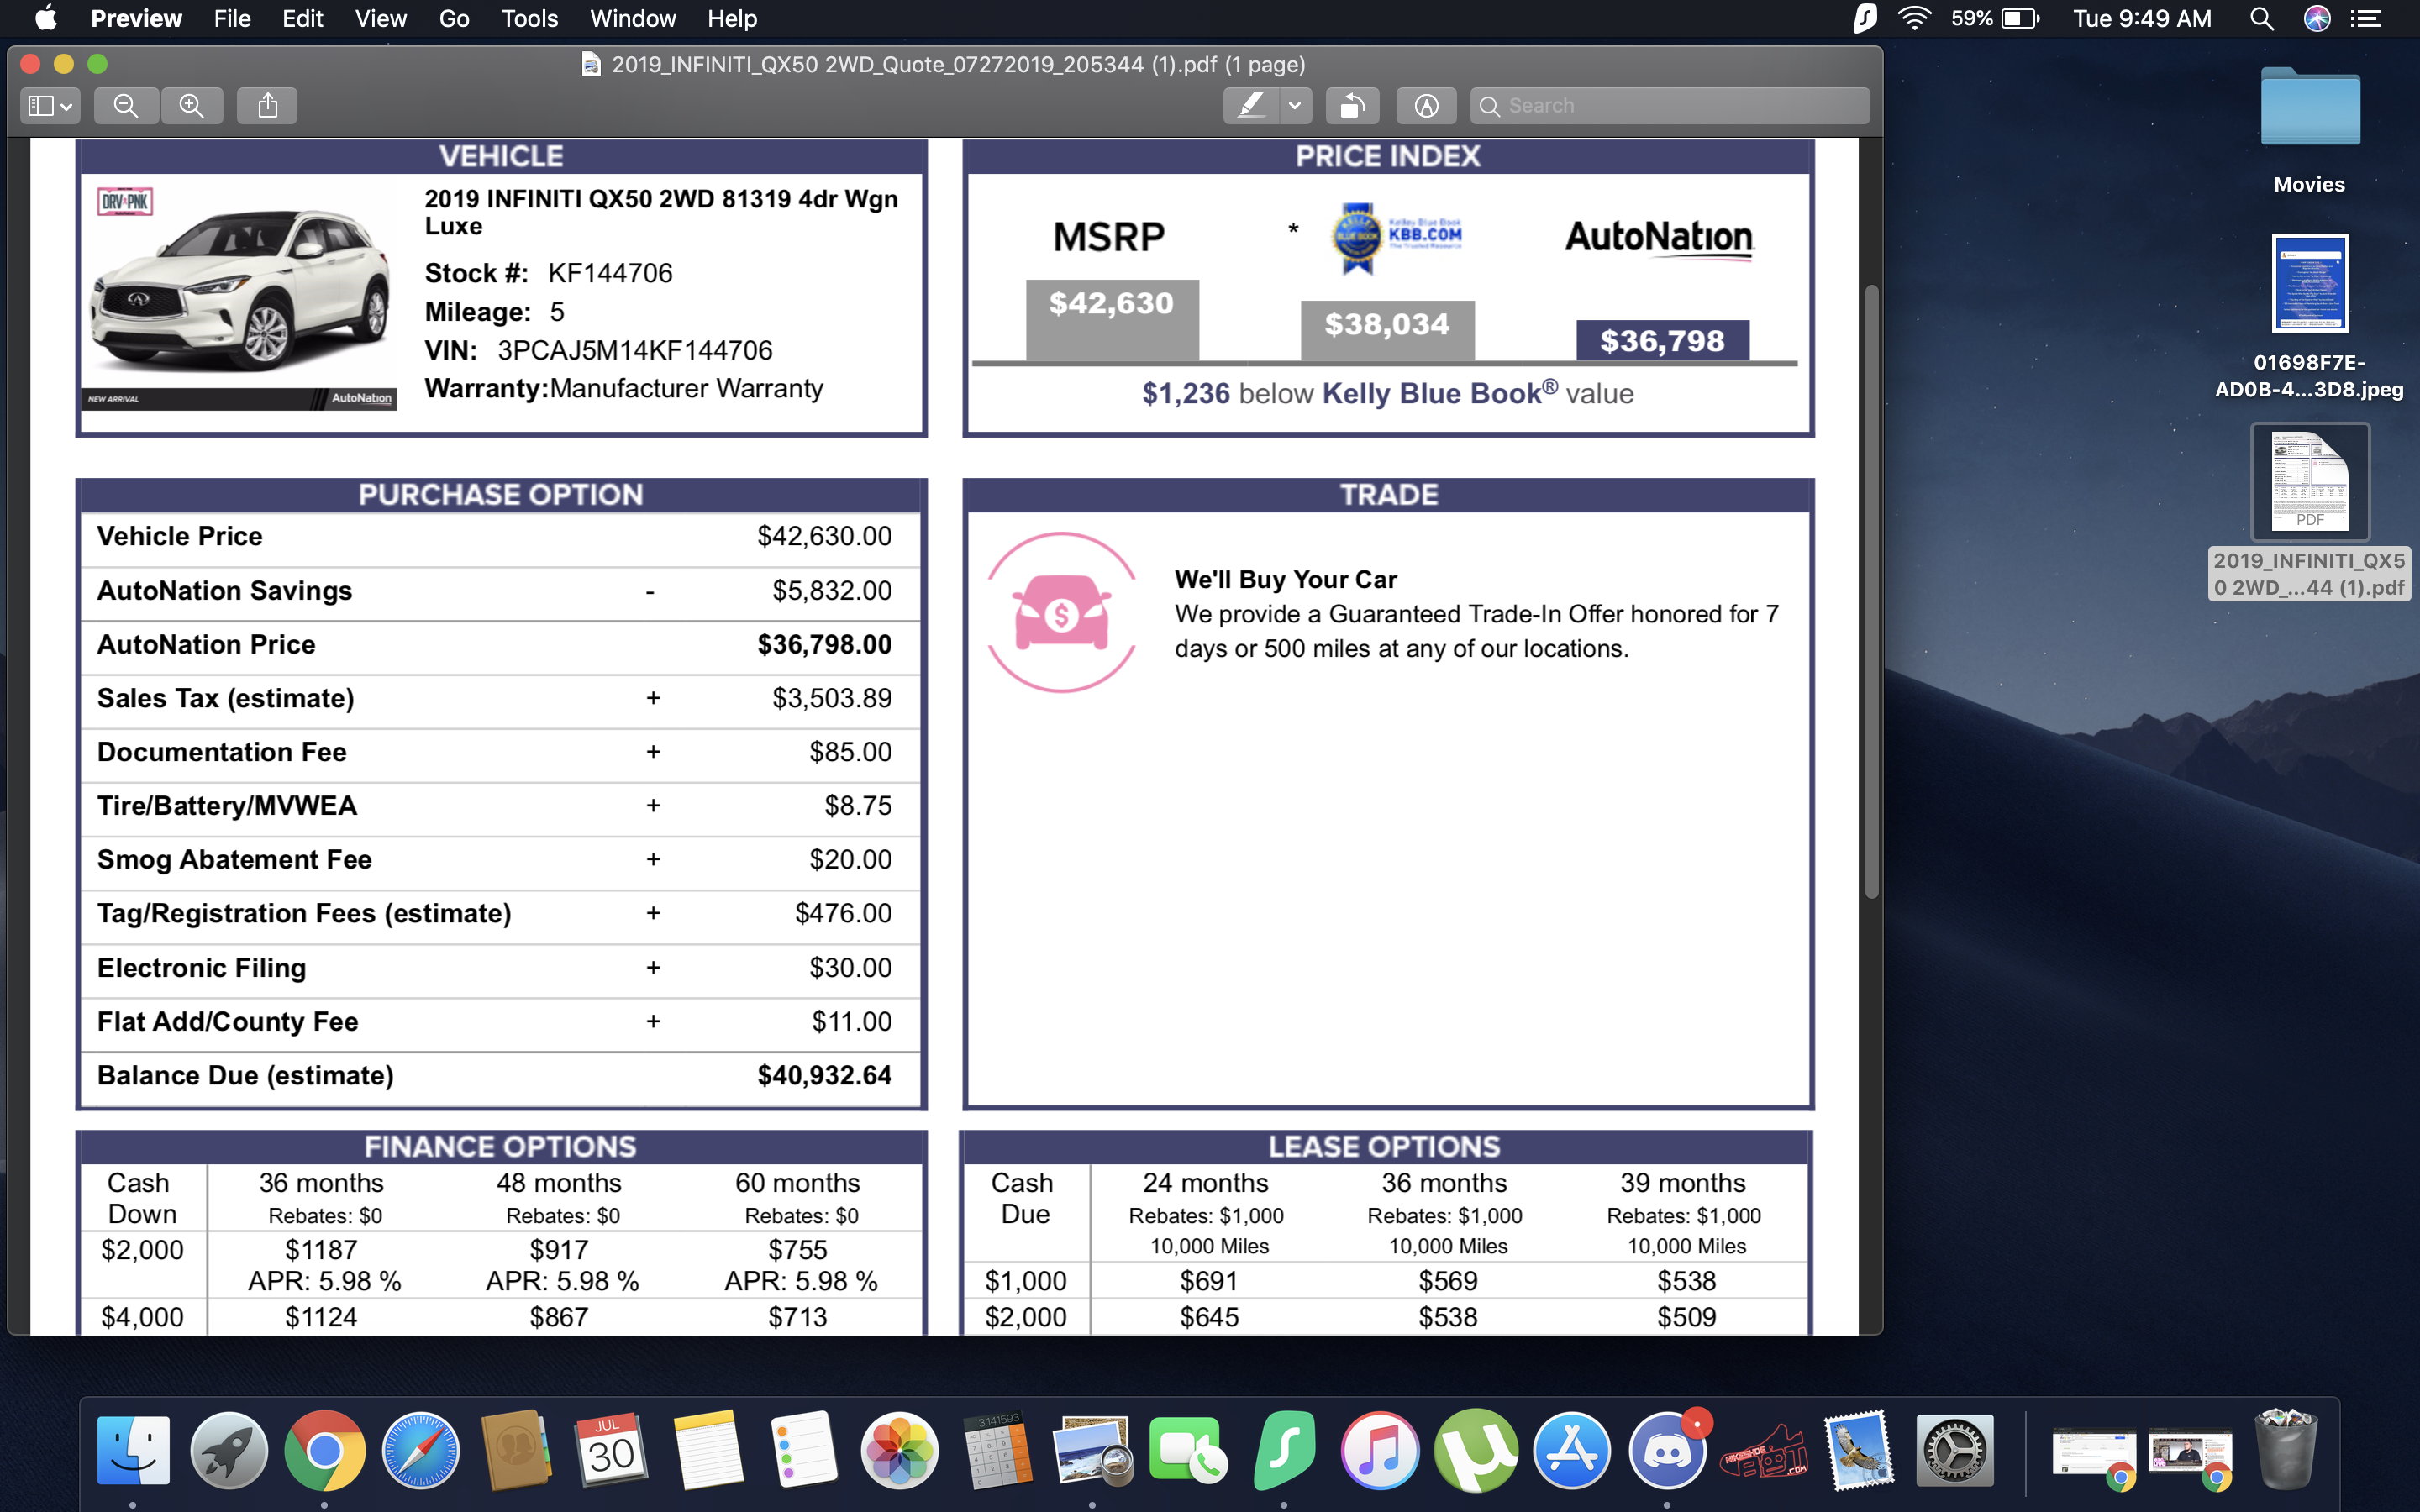2420x1512 pixels.
Task: Open Launchpad from the Dock
Action: 229,1450
